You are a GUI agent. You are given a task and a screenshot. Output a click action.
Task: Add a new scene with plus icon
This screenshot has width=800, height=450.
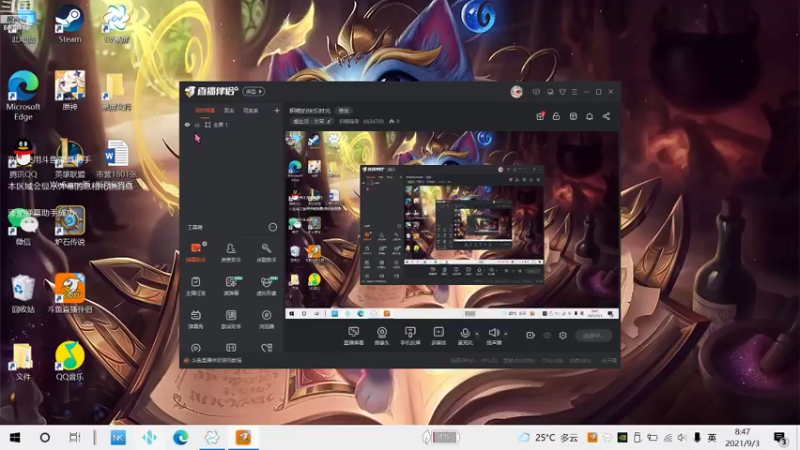277,110
